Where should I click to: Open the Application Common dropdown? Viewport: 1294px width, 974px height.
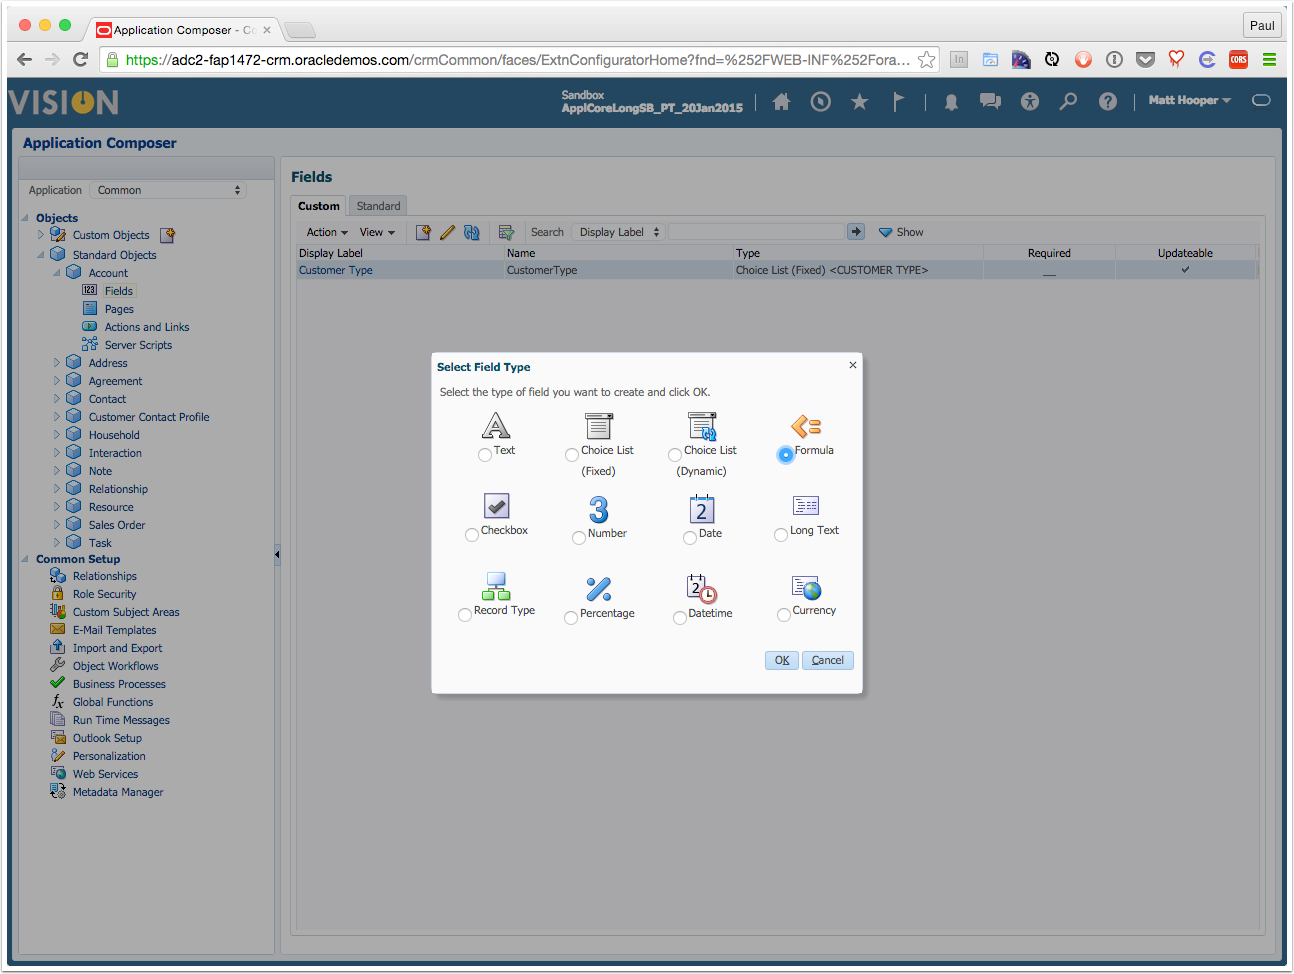[x=168, y=190]
